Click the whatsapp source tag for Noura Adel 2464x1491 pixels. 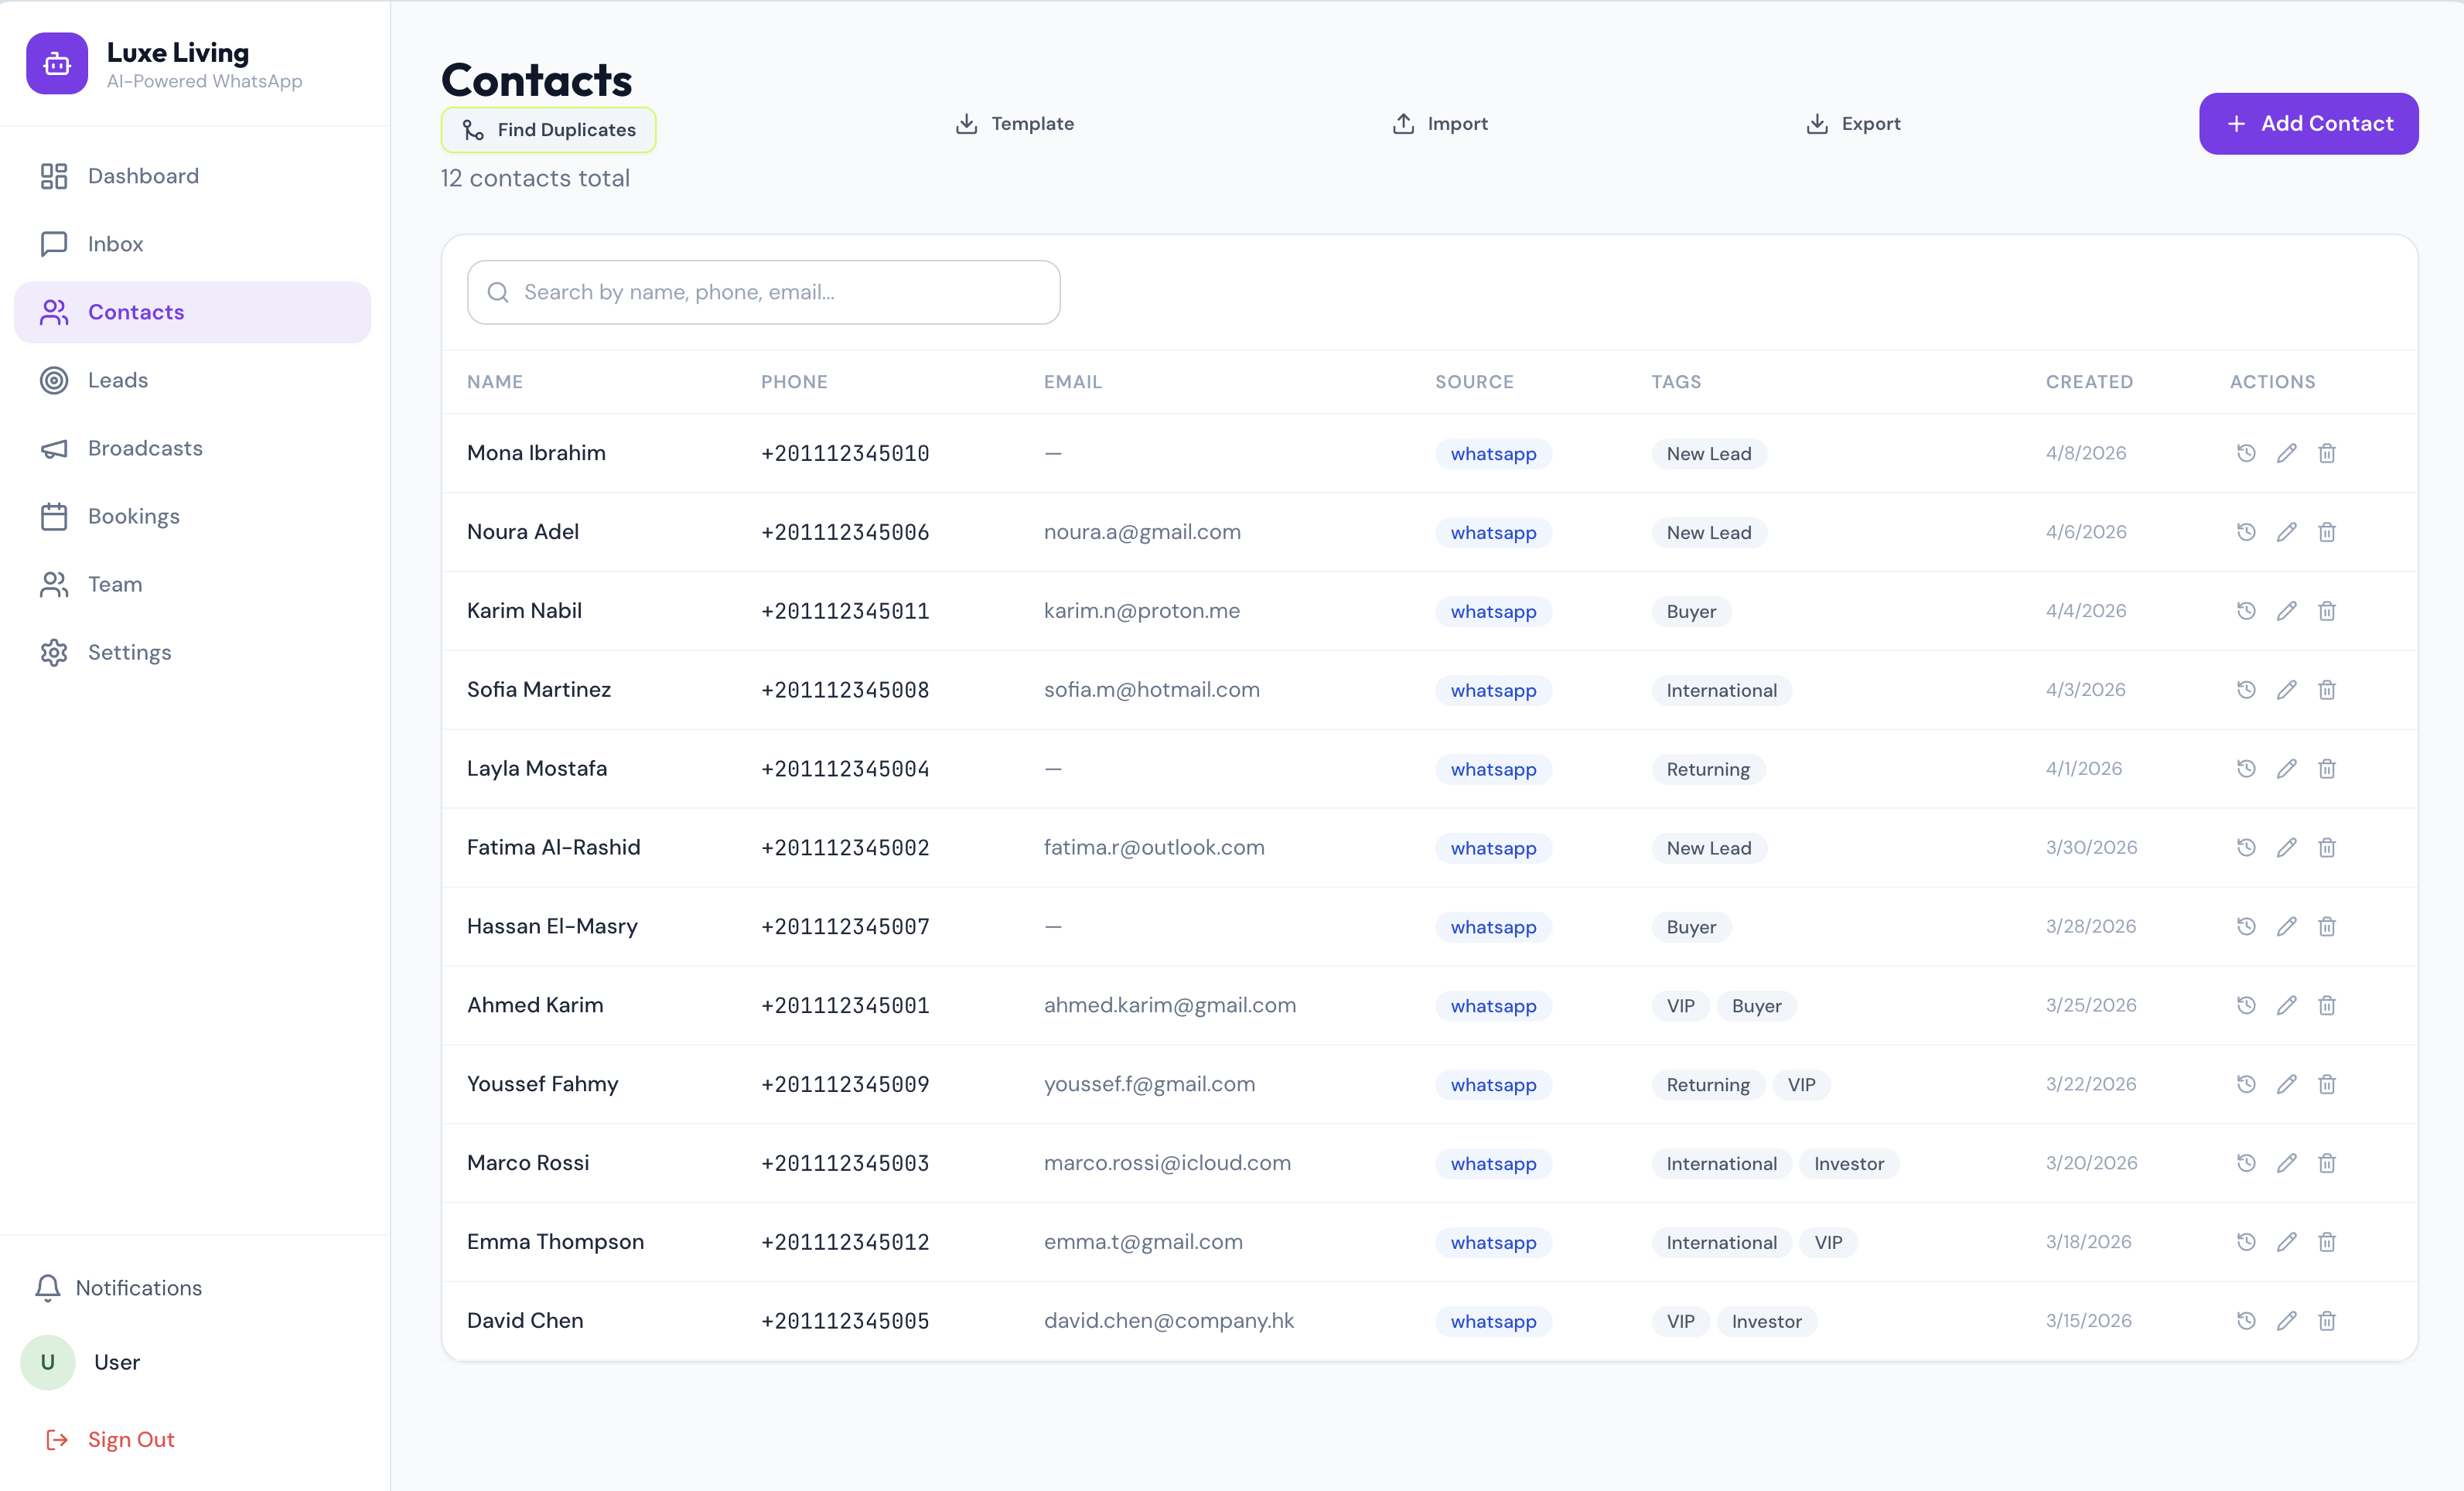coord(1493,532)
